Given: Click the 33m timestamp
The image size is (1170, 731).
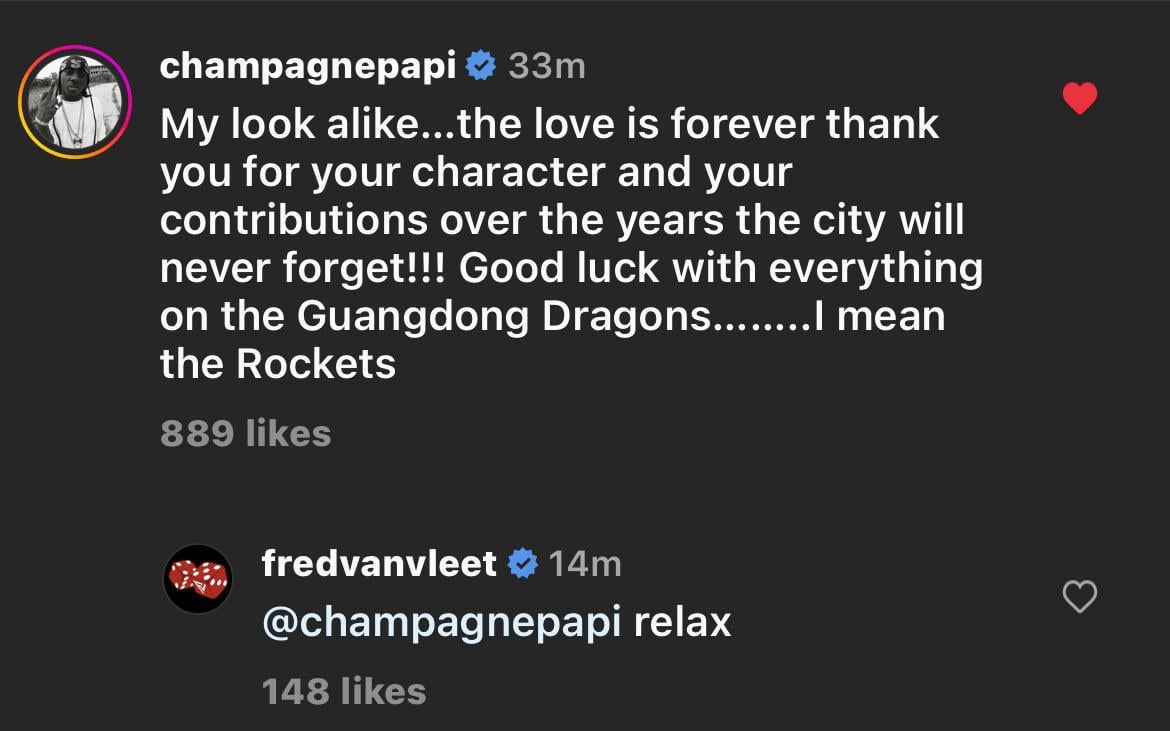Looking at the screenshot, I should [546, 66].
